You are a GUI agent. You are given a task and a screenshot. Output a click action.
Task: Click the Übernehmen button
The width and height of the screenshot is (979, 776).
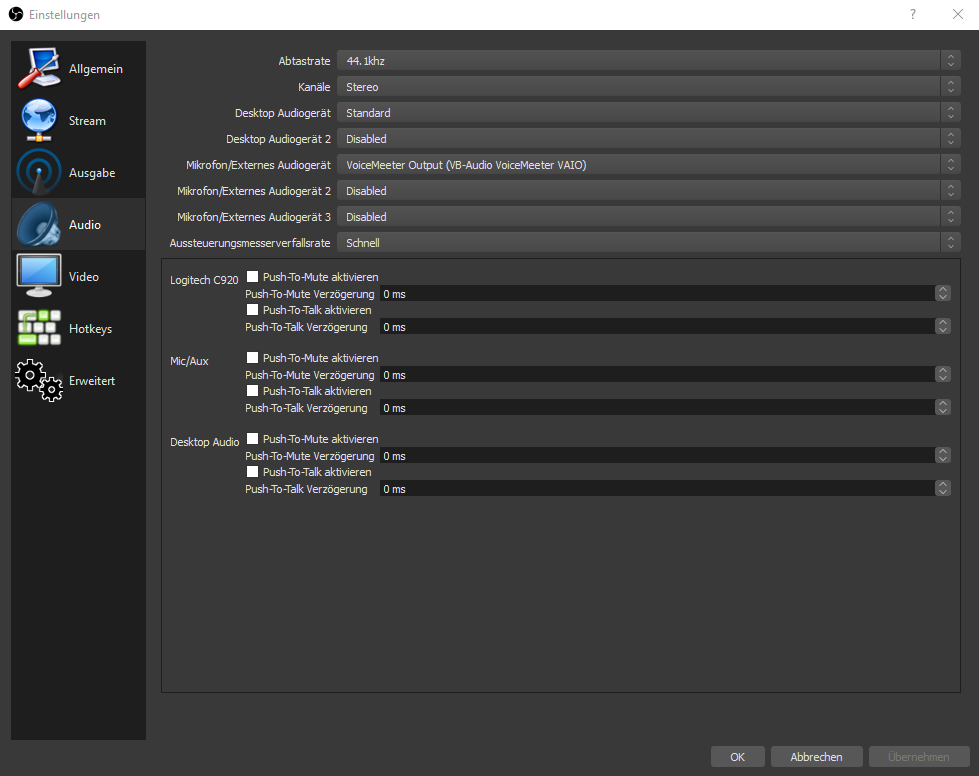919,757
